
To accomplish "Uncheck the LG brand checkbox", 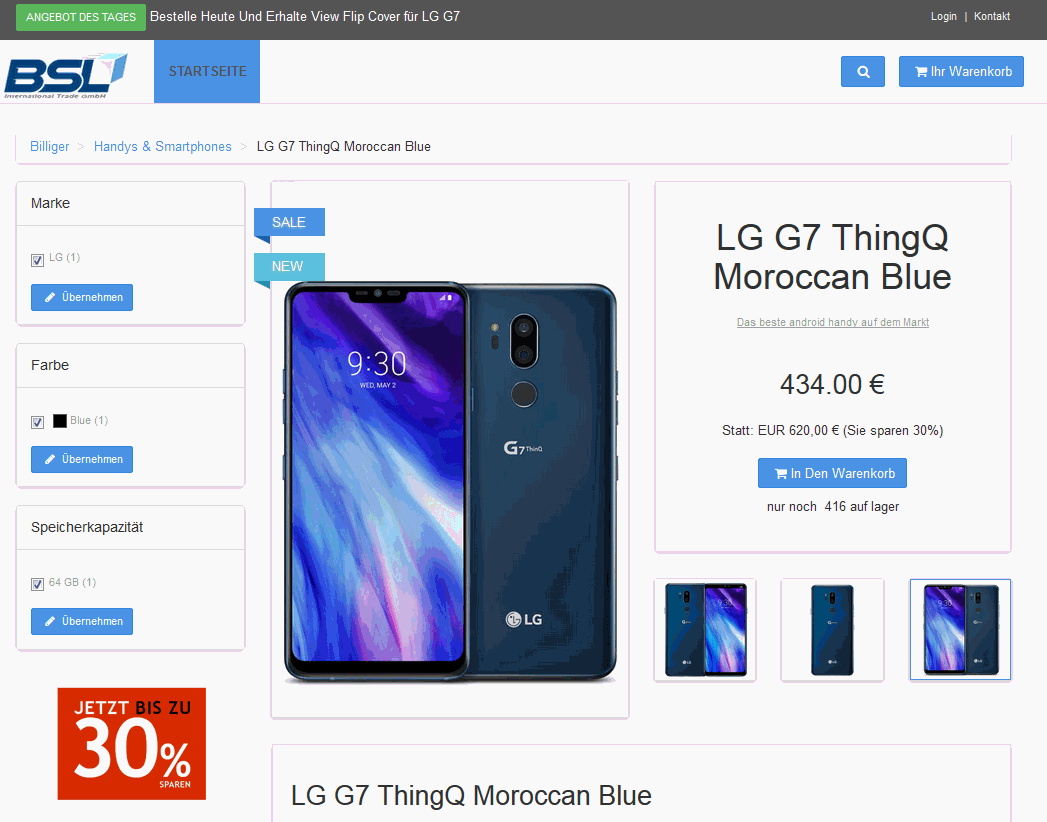I will coord(37,260).
